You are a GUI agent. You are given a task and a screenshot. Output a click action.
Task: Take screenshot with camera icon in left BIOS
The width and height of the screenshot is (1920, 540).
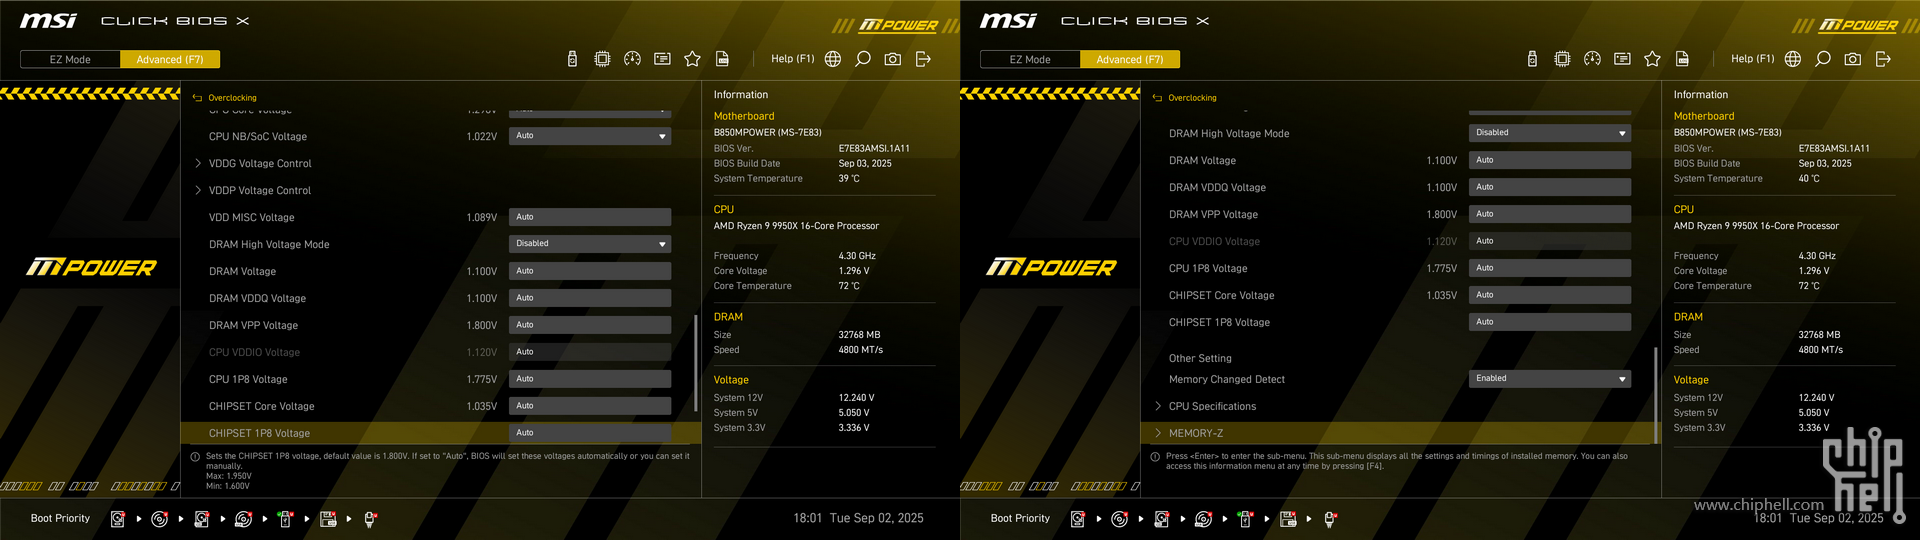[x=893, y=59]
